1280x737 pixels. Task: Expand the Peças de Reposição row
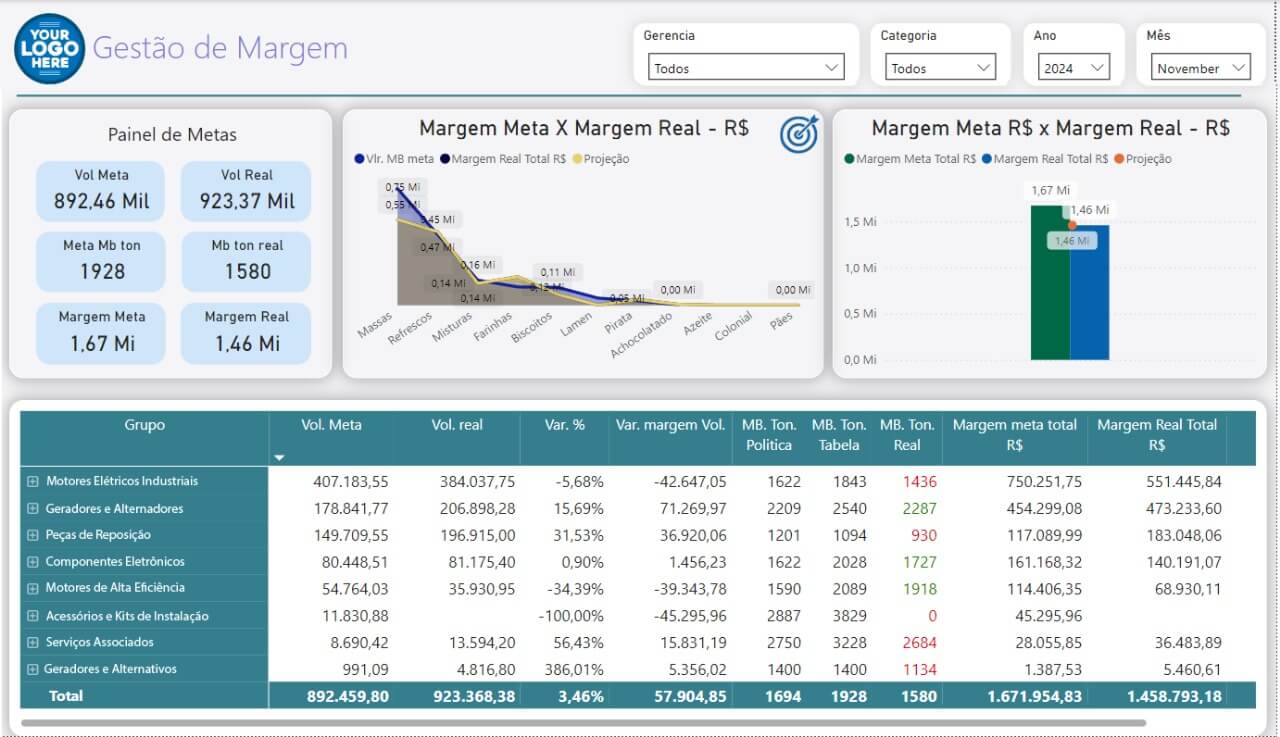coord(33,535)
